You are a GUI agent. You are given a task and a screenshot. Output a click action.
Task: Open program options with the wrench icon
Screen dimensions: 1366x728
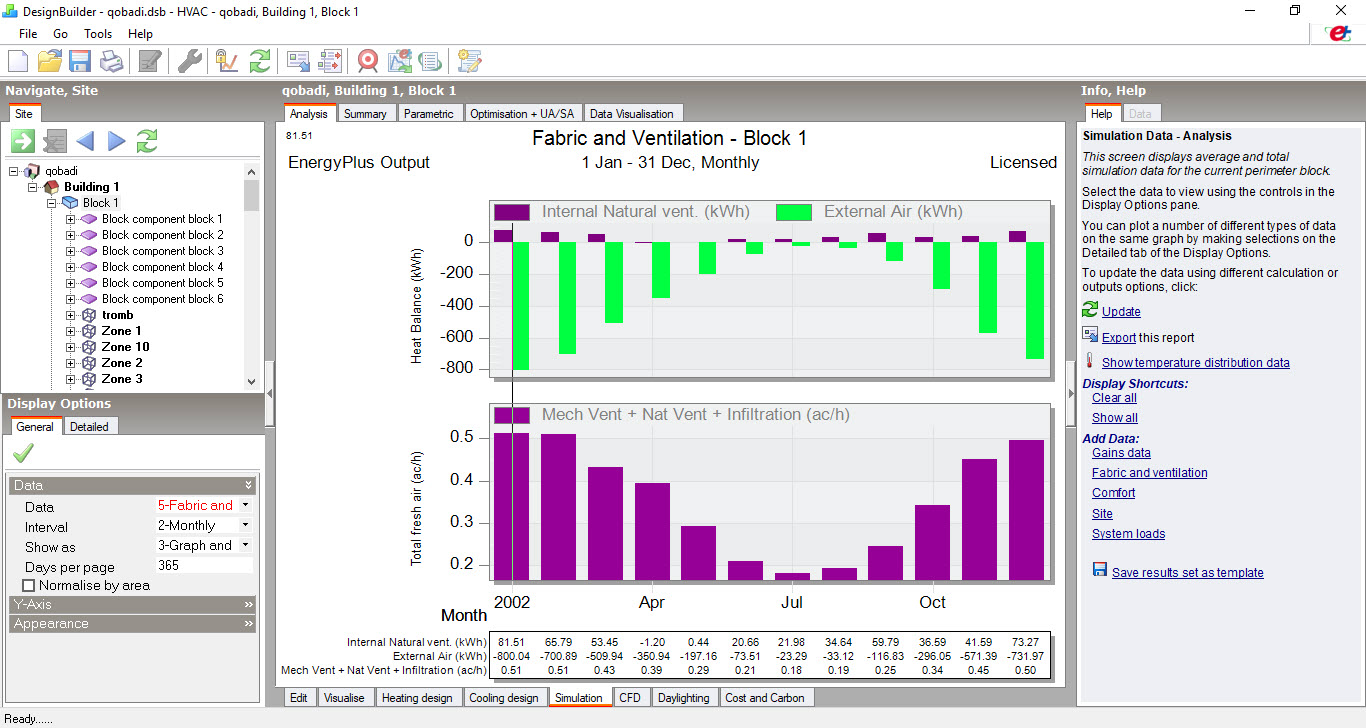(x=189, y=61)
